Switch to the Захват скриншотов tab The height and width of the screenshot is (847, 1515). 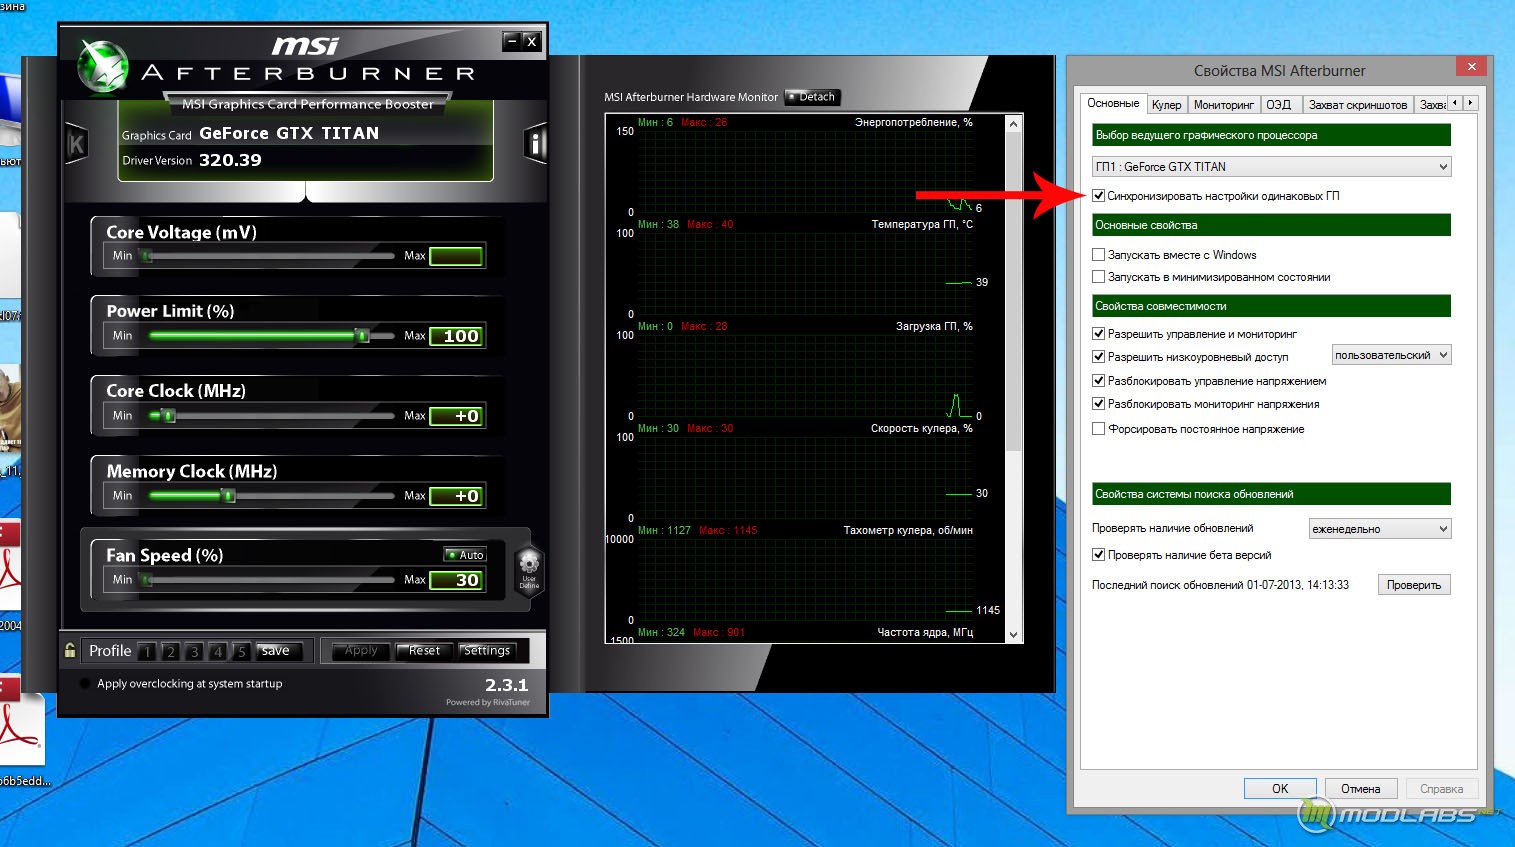(x=1357, y=105)
